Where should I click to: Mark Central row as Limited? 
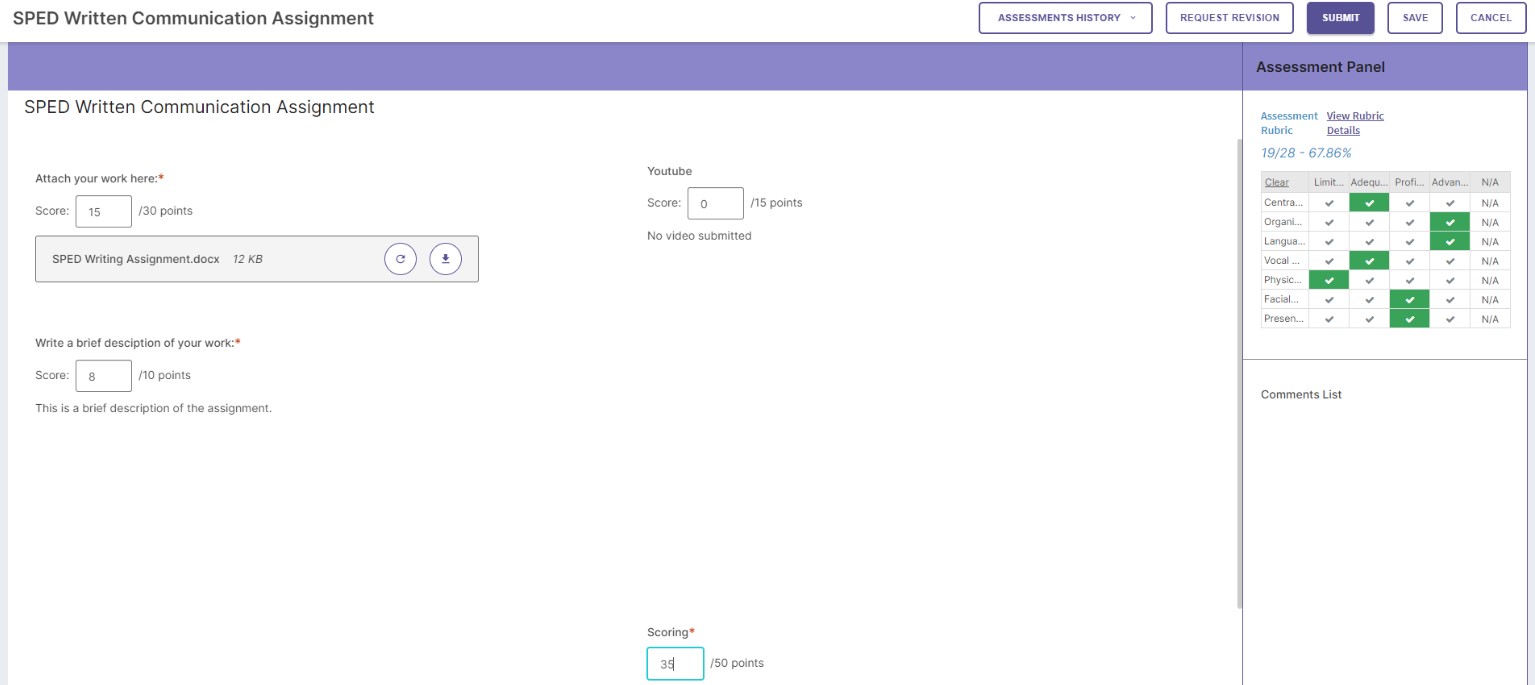pyautogui.click(x=1329, y=202)
